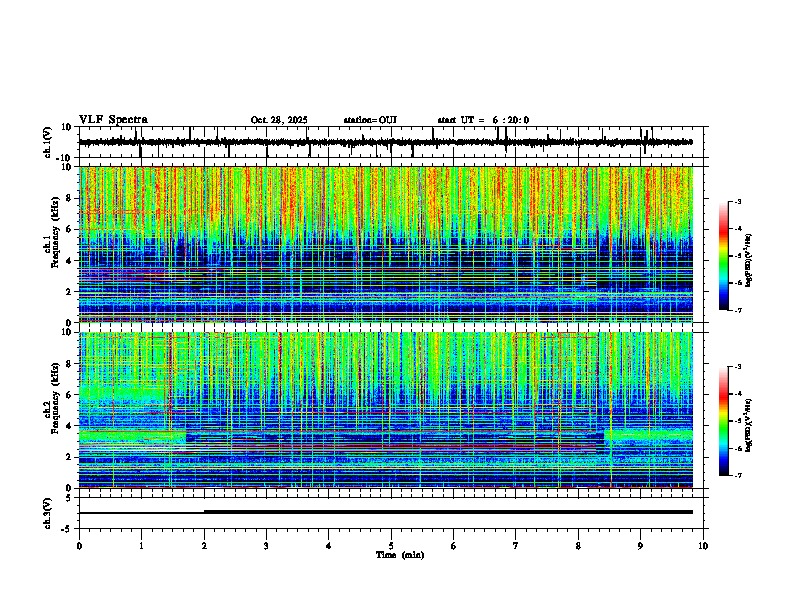Screen dimensions: 792x612
Task: Click the "3" tick on the Time axis
Action: coord(266,546)
